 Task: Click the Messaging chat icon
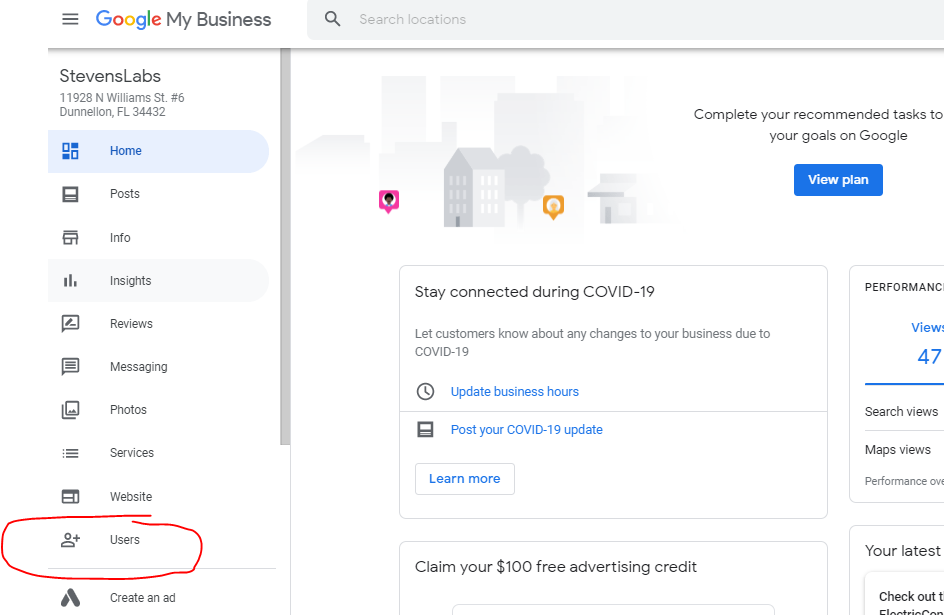pos(70,366)
